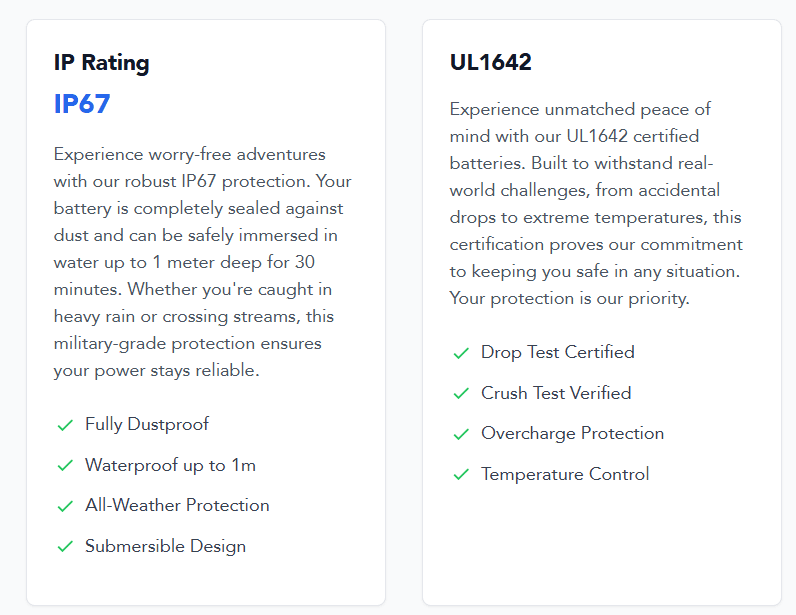Click the checkmark beside Temperature Control
The width and height of the screenshot is (796, 615).
tap(461, 475)
